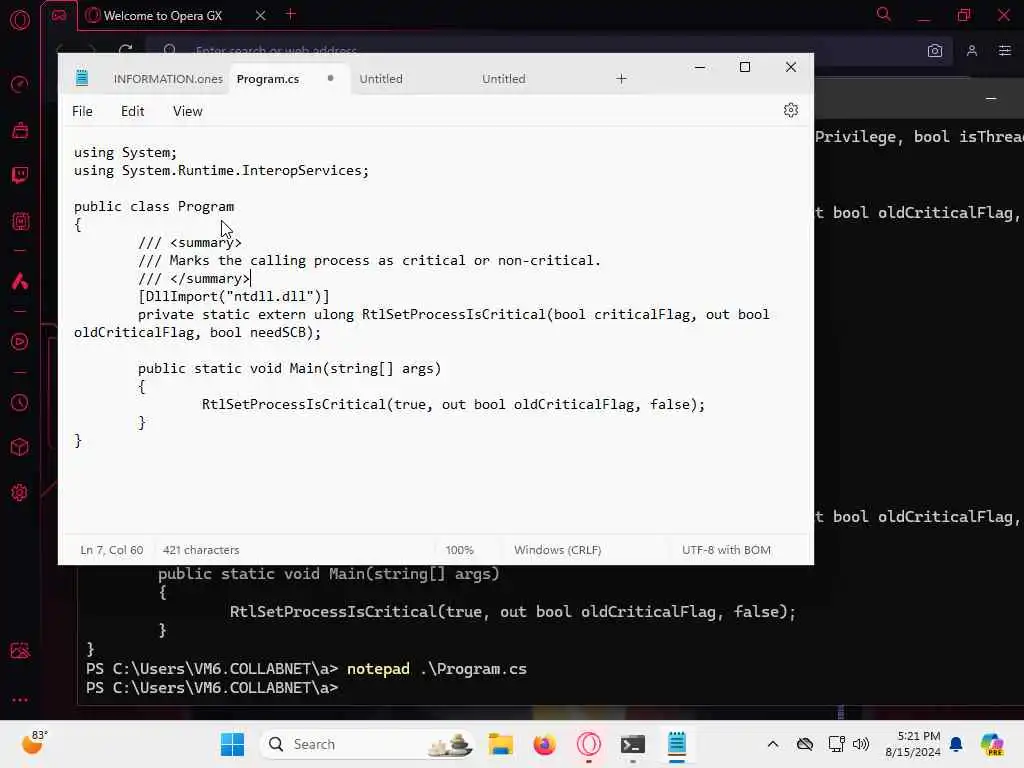Screen dimensions: 1024x768
Task: Open the File menu in Notepad
Action: [82, 111]
